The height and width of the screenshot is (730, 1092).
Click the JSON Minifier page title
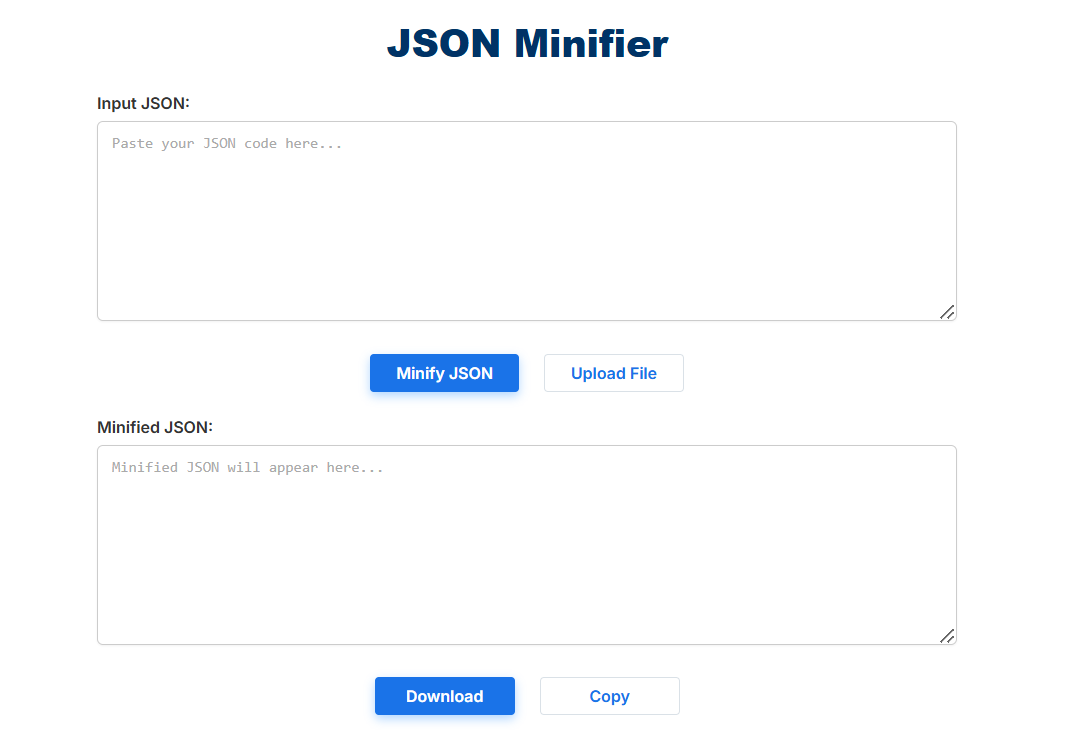528,43
